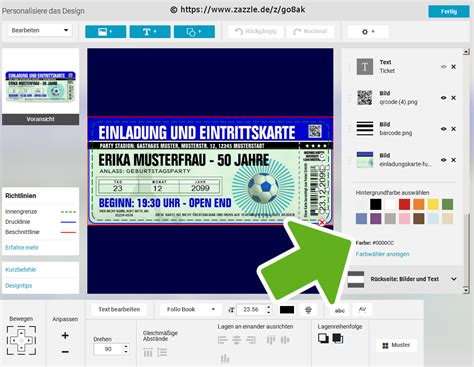Screen dimensions: 474x367
Task: Click the Anpassen minus icon
Action: pyautogui.click(x=65, y=352)
